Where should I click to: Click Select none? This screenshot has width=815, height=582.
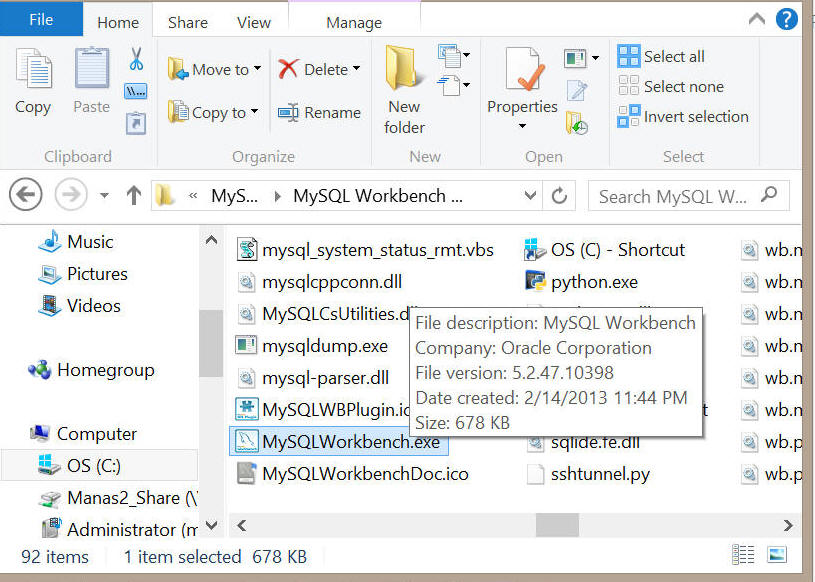coord(671,86)
